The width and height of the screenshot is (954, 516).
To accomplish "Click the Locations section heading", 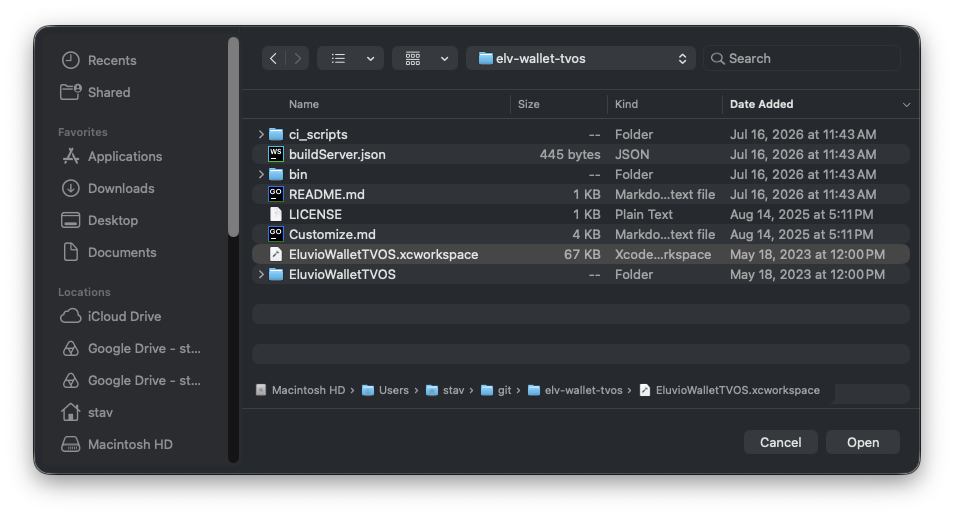I will click(x=84, y=292).
